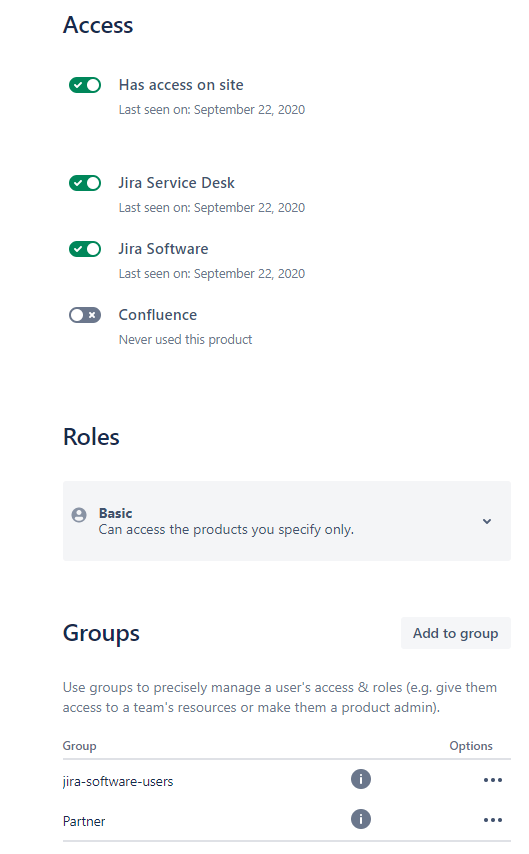
Task: Click the Add to group button
Action: [x=455, y=633]
